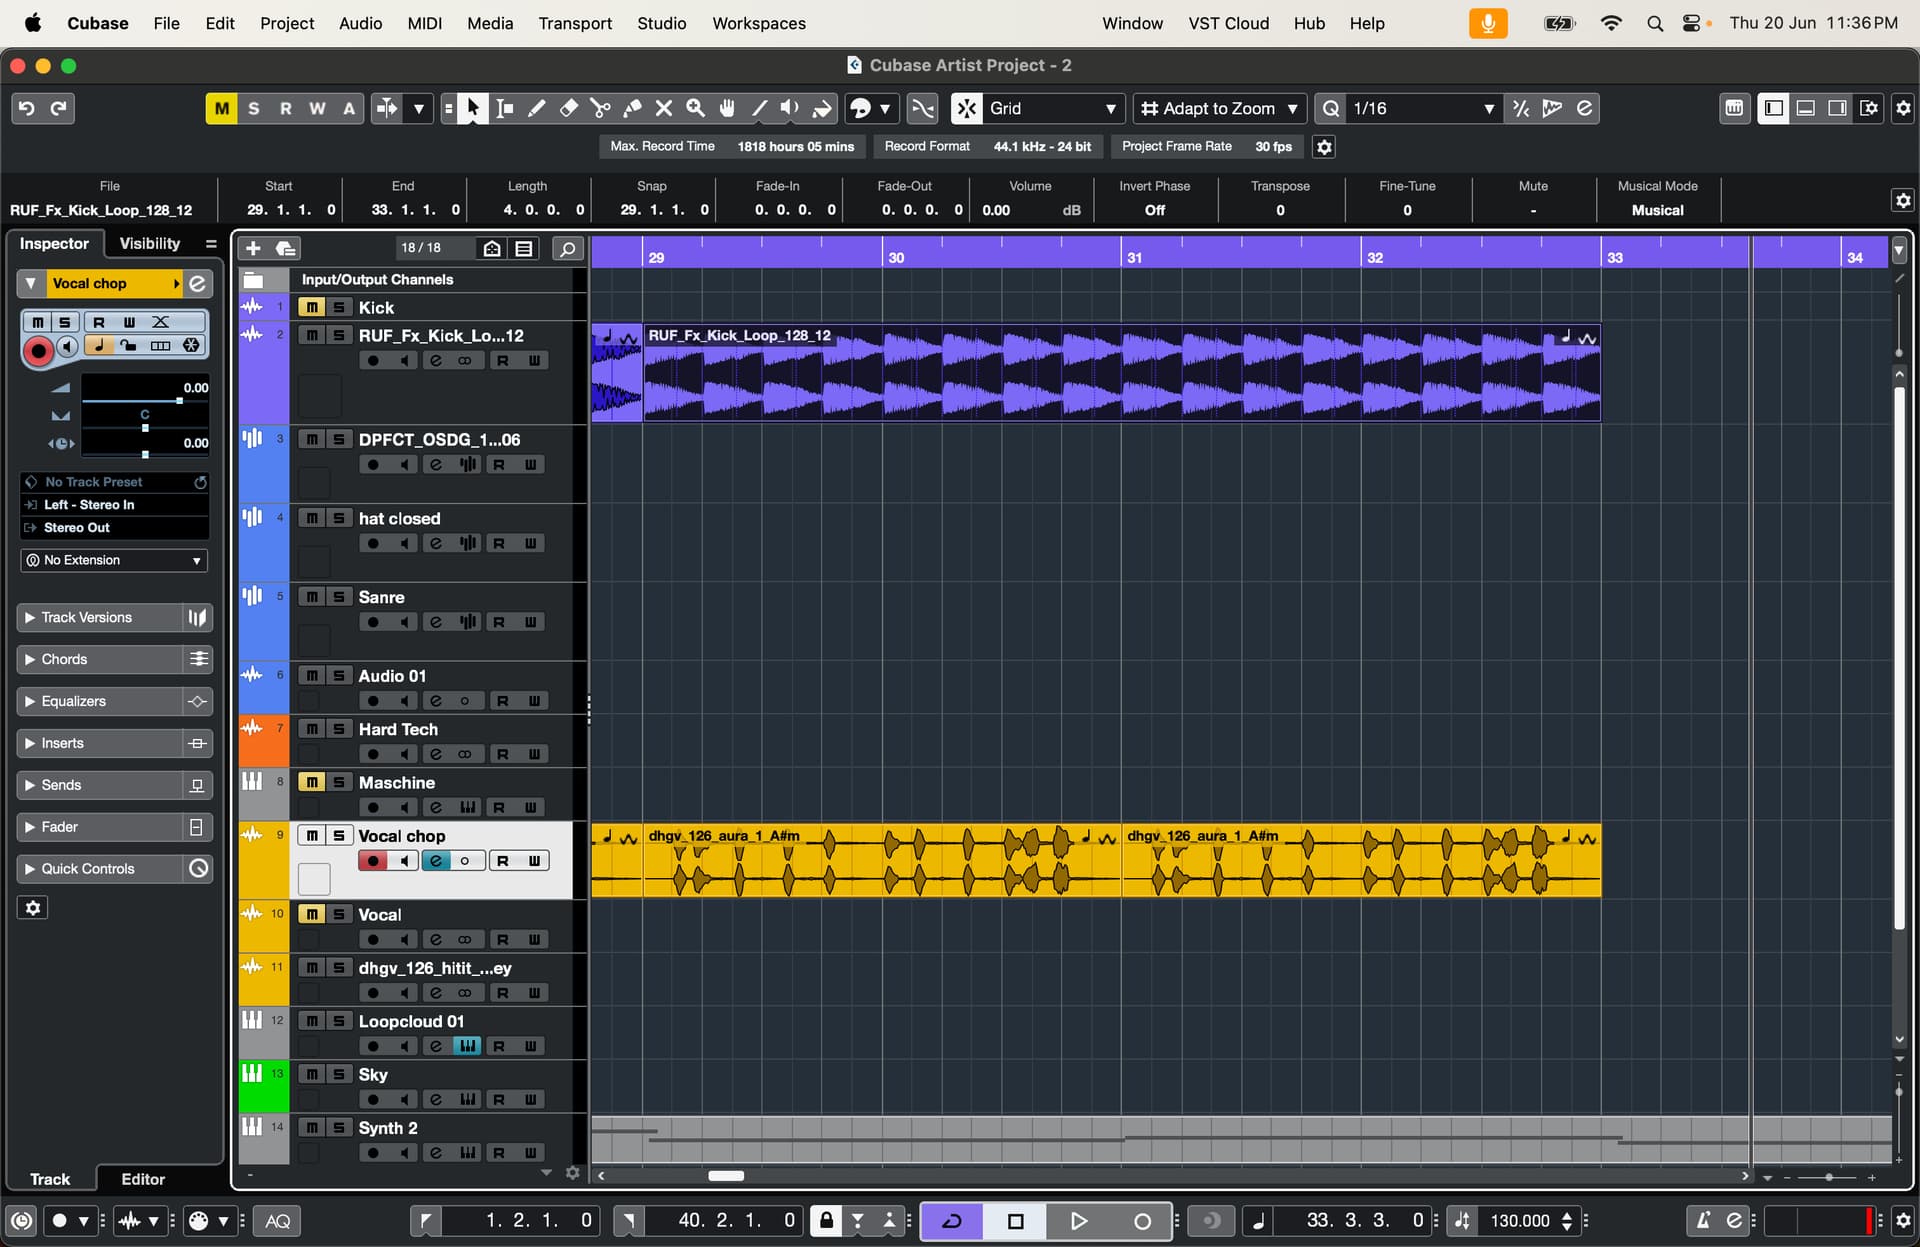Toggle cycle loop in transport
The image size is (1920, 1247).
[951, 1220]
